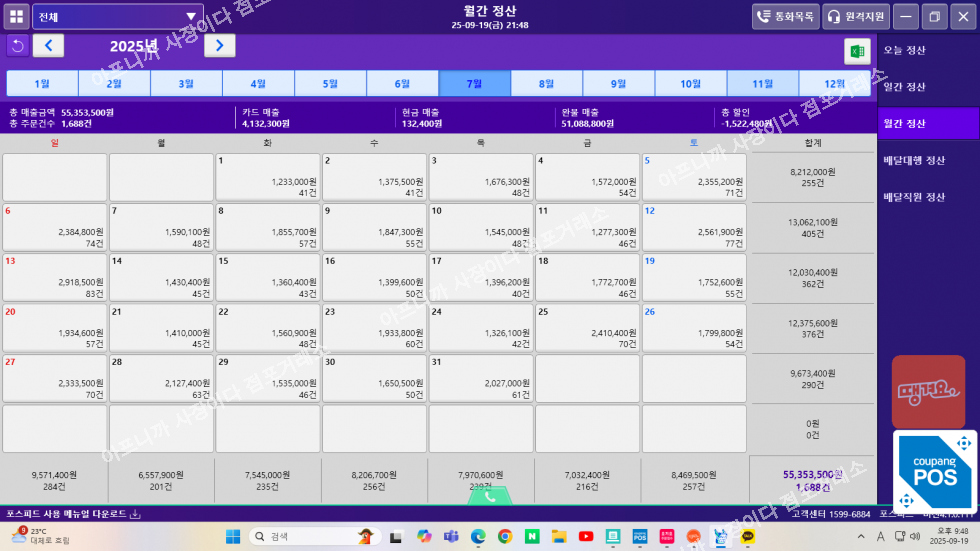Viewport: 980px width, 551px height.
Task: Switch to the 12월 month tab
Action: coord(835,84)
